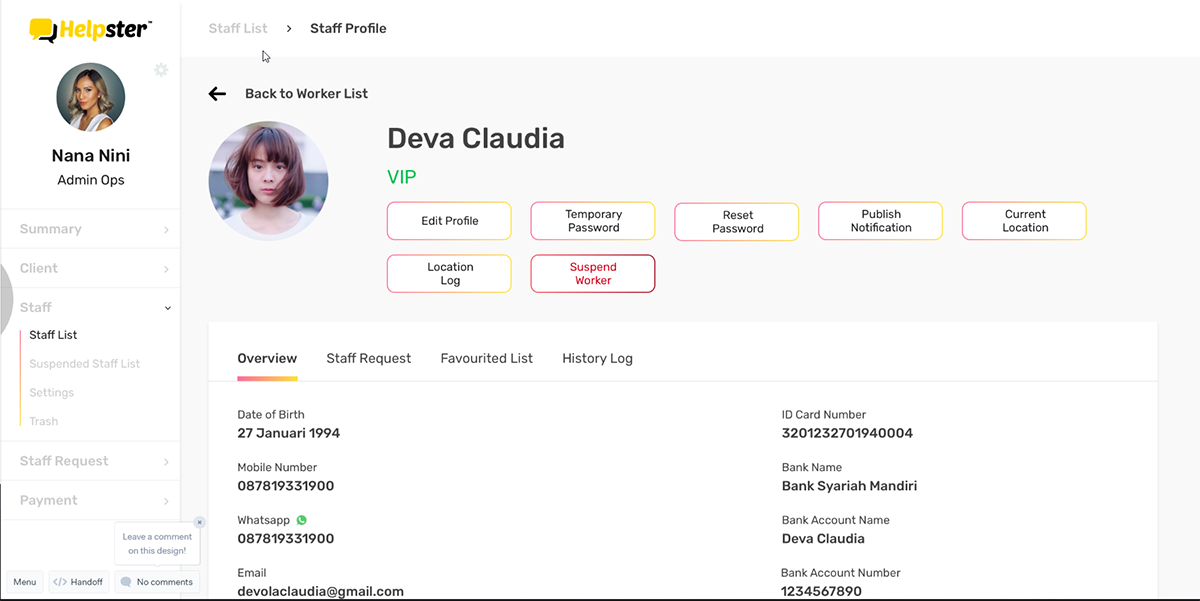1200x601 pixels.
Task: Close the comment tooltip popup
Action: [199, 522]
